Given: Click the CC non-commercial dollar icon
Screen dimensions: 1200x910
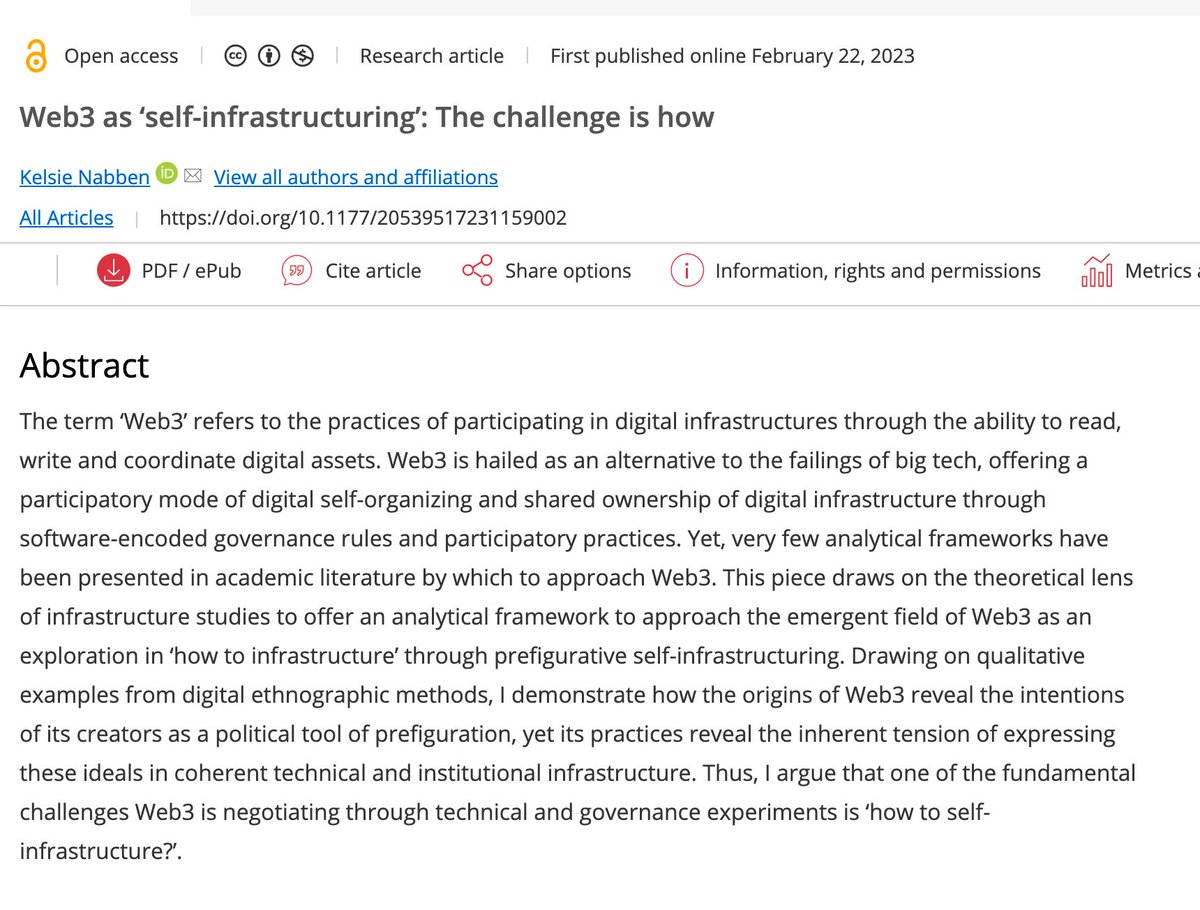Looking at the screenshot, I should coord(302,56).
